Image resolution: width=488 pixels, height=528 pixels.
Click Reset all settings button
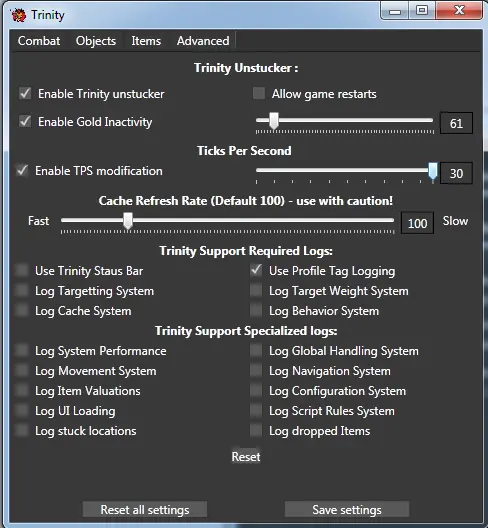[145, 509]
